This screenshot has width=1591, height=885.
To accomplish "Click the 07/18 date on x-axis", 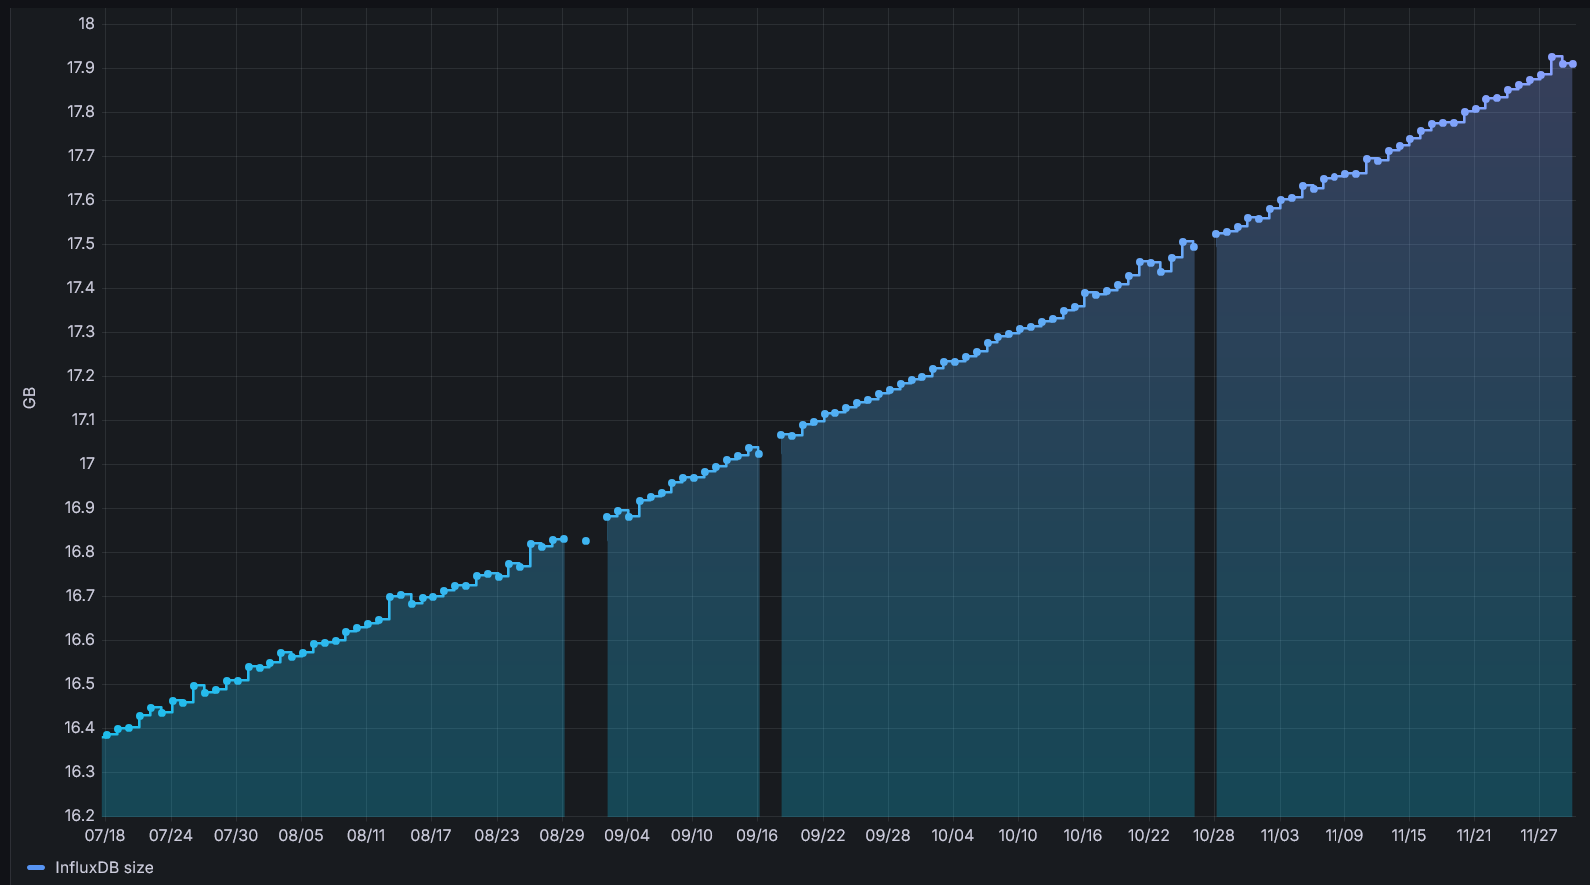I will point(105,836).
